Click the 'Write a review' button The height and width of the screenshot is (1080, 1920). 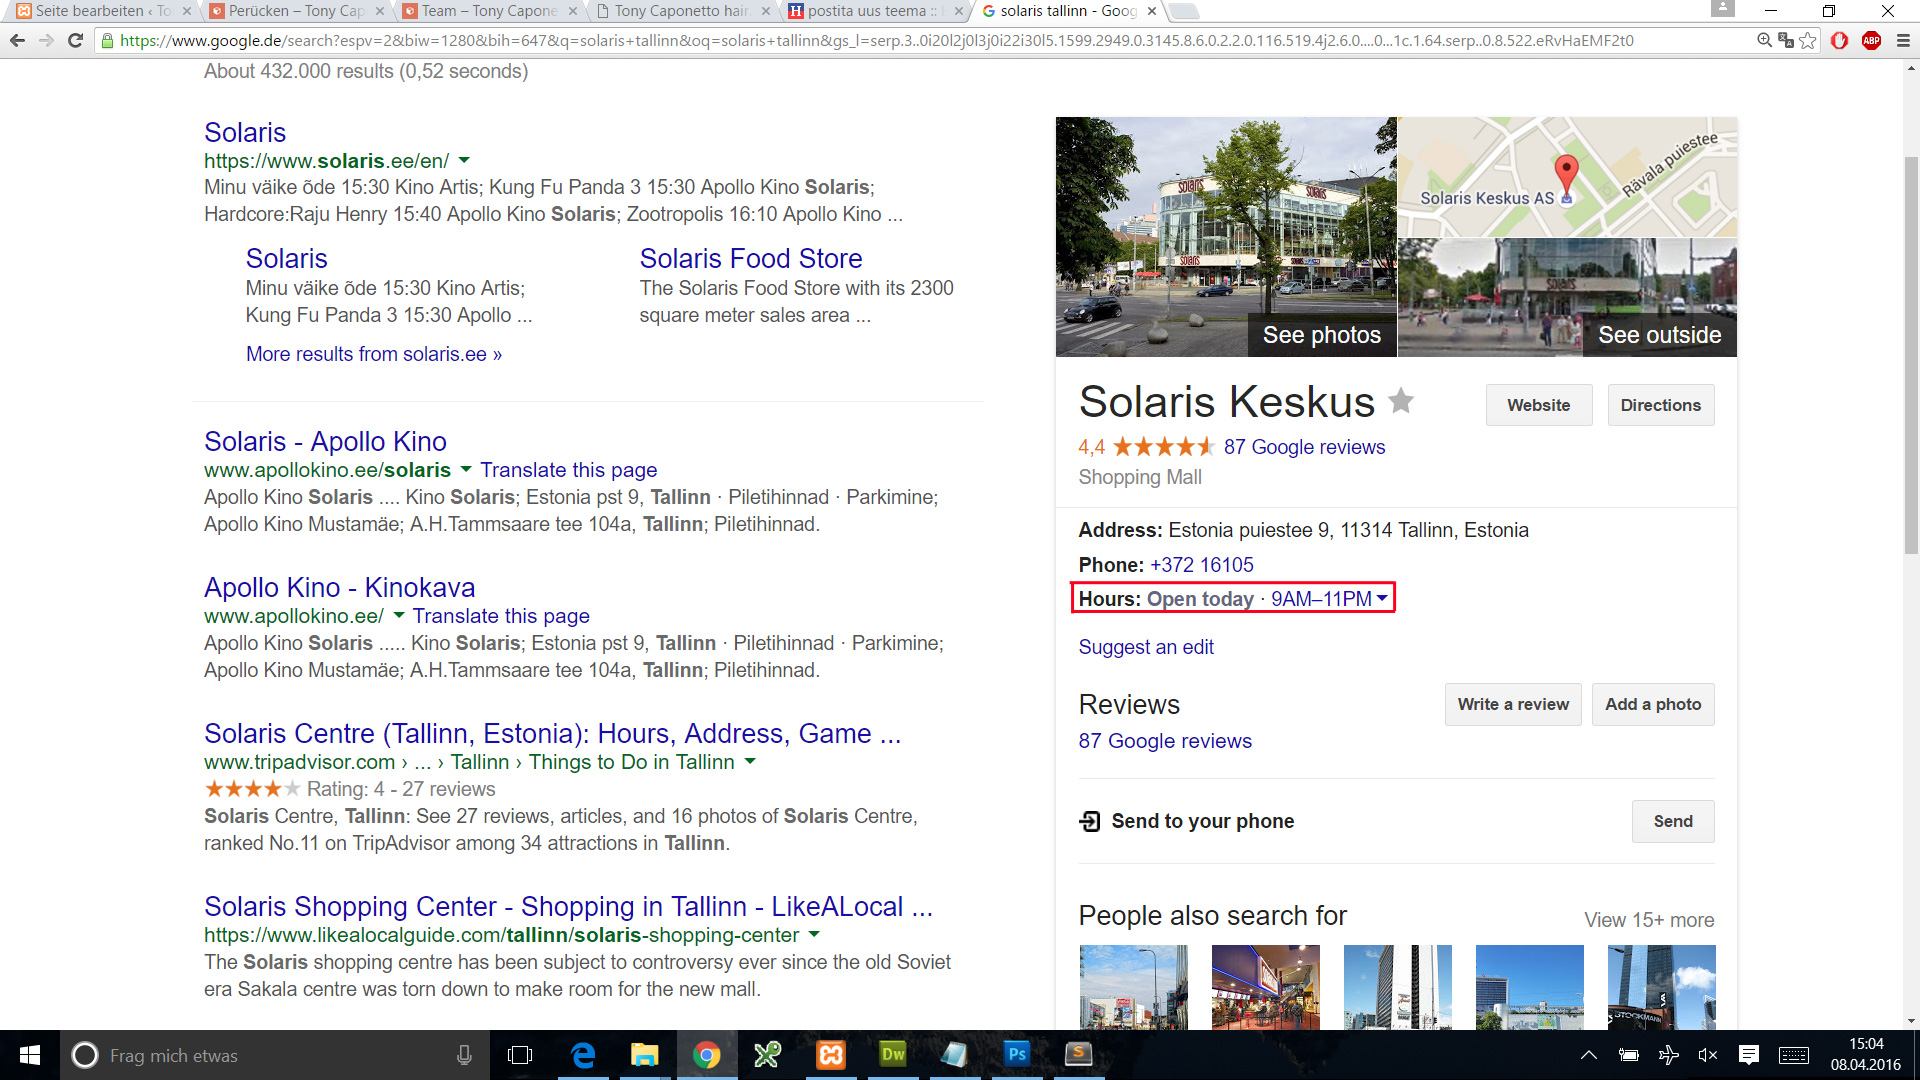tap(1513, 704)
